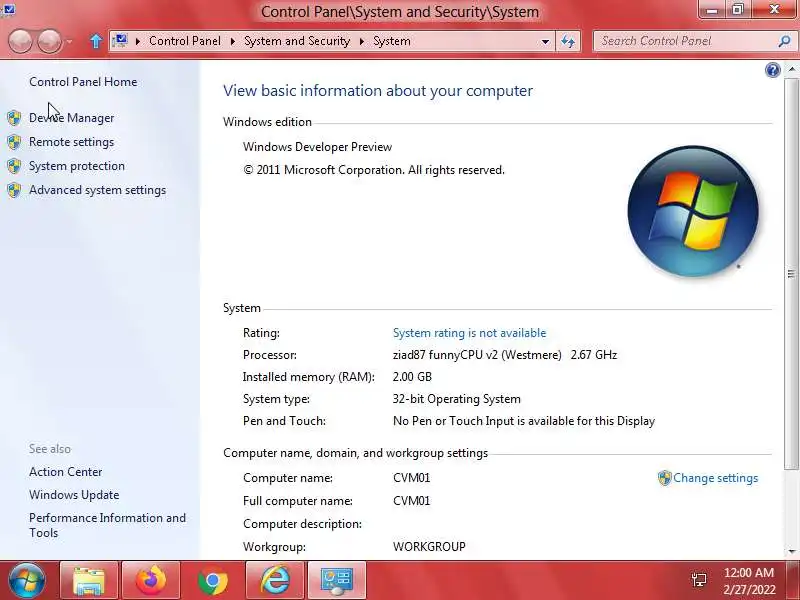
Task: Click the Back navigation arrow button
Action: click(20, 41)
